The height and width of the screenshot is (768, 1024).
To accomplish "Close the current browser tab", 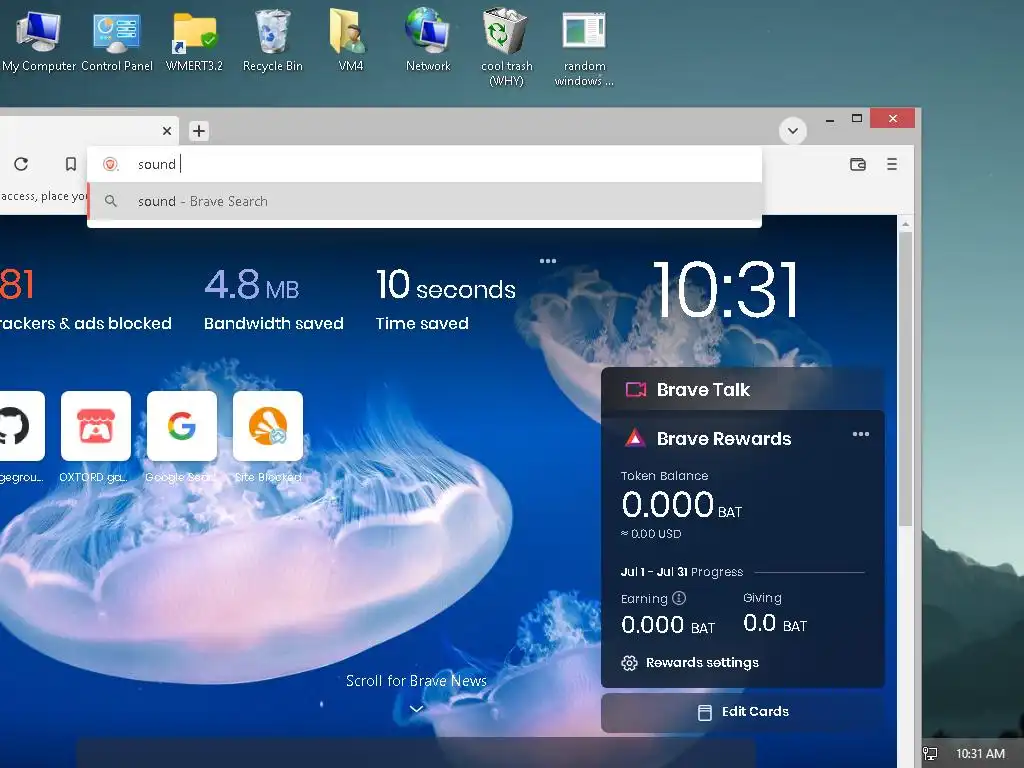I will pyautogui.click(x=167, y=131).
